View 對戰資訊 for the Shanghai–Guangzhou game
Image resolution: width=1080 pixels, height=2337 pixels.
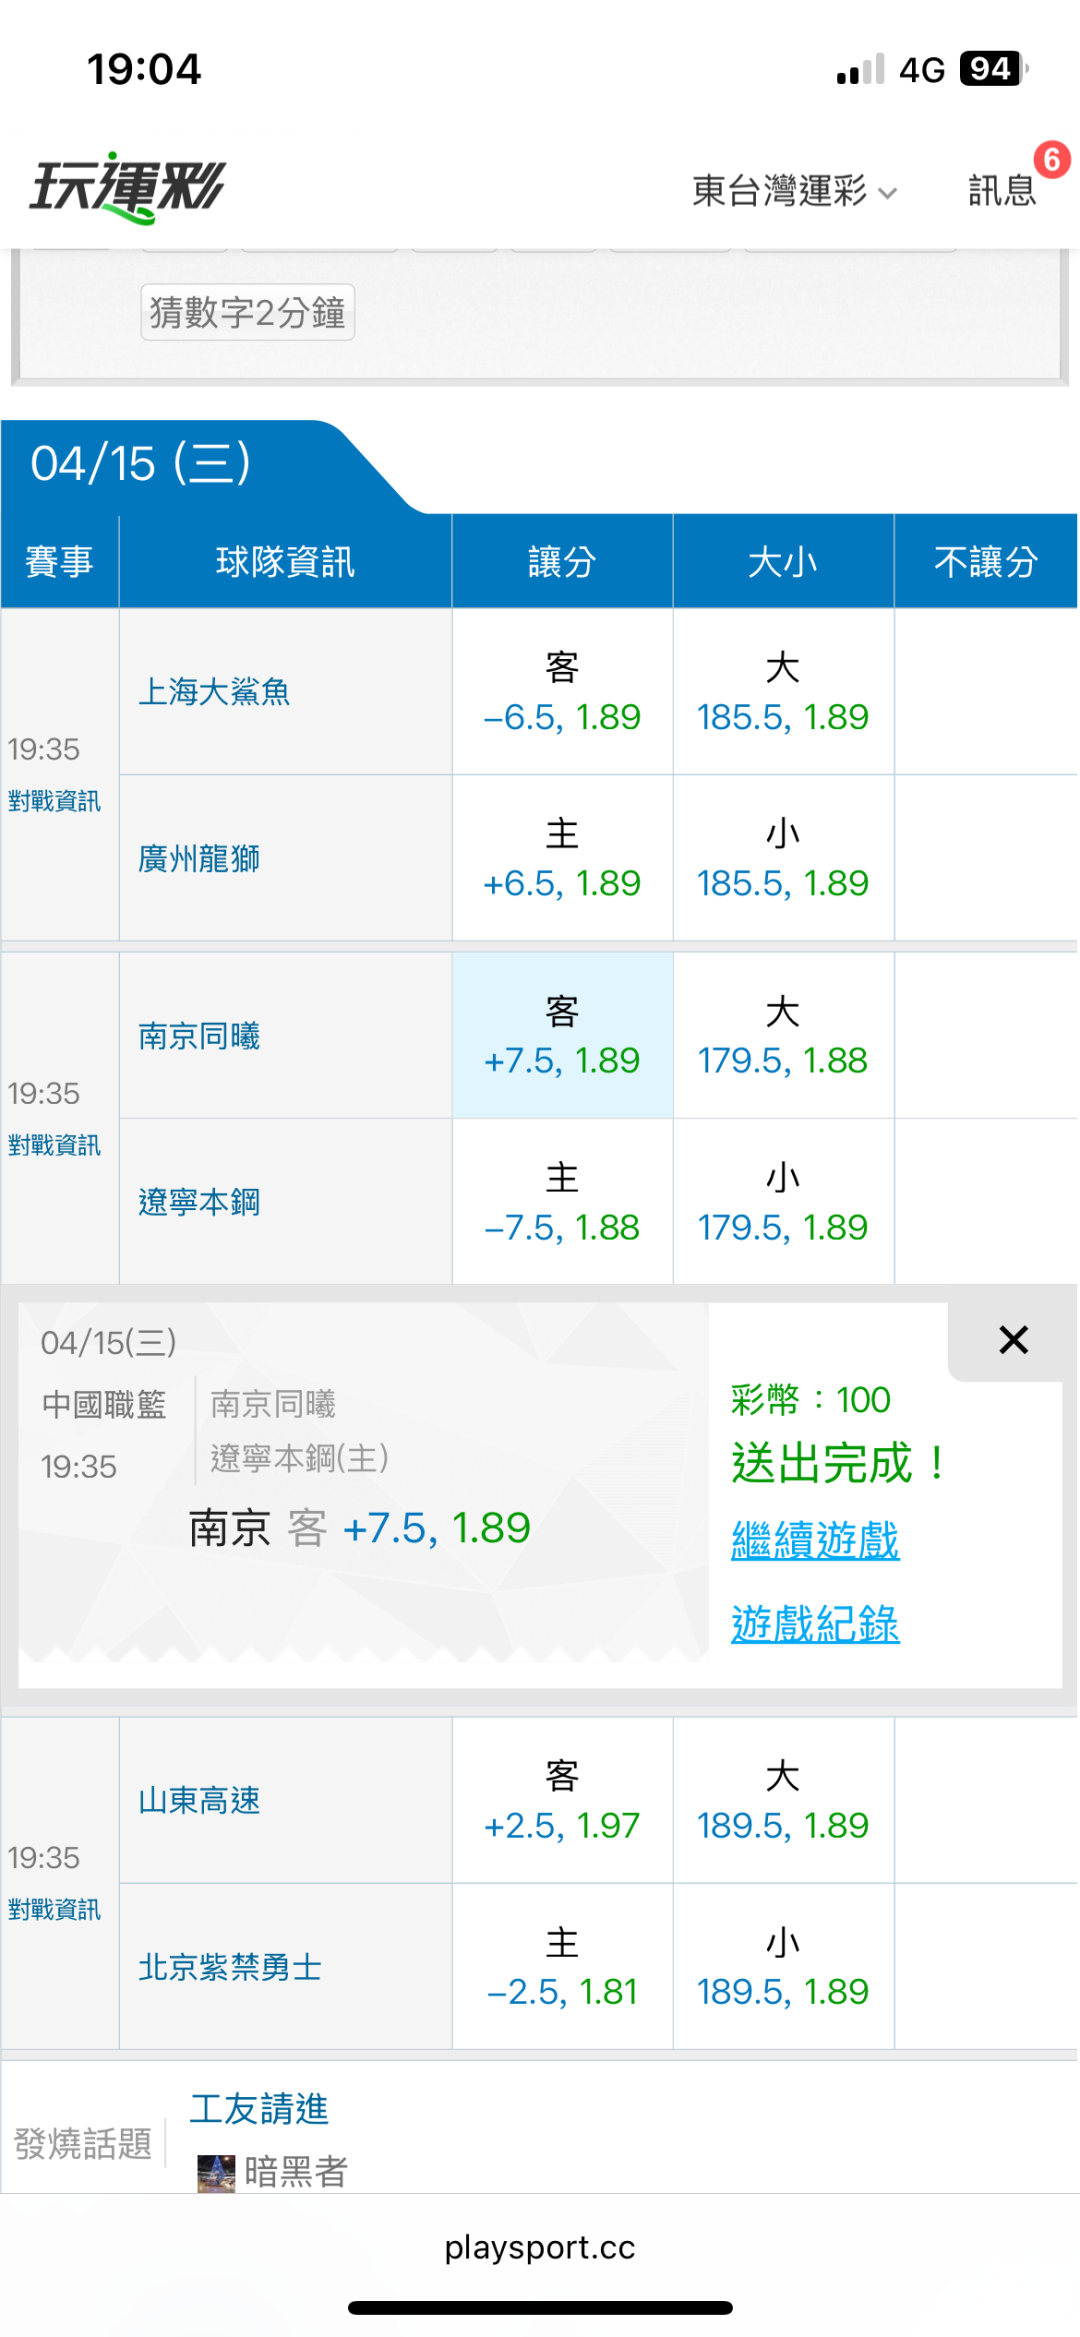55,801
